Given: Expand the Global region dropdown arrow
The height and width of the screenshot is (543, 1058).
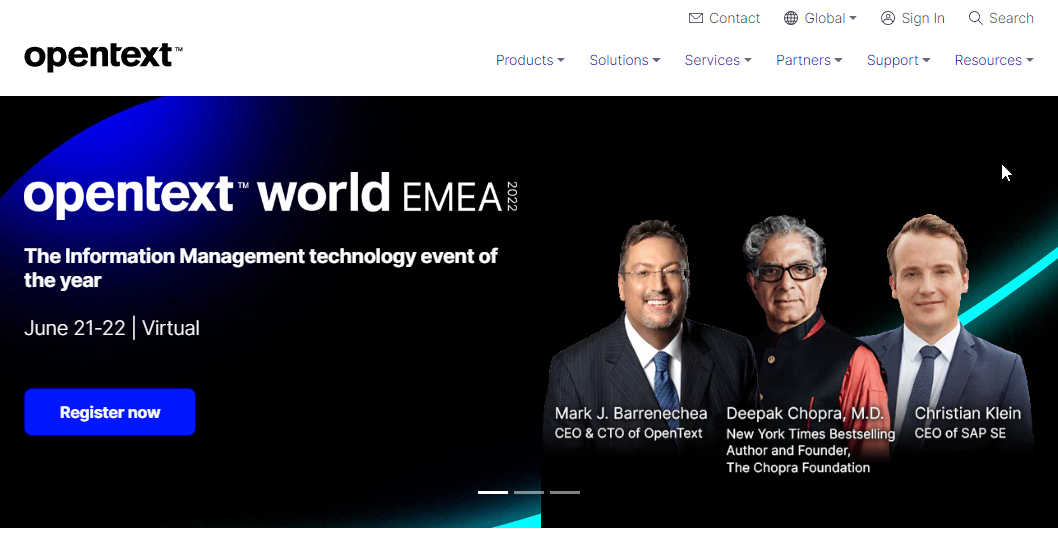Looking at the screenshot, I should 853,18.
